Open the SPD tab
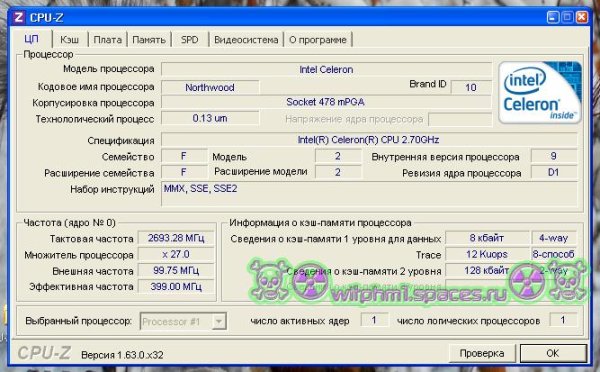The width and height of the screenshot is (600, 372). click(190, 39)
